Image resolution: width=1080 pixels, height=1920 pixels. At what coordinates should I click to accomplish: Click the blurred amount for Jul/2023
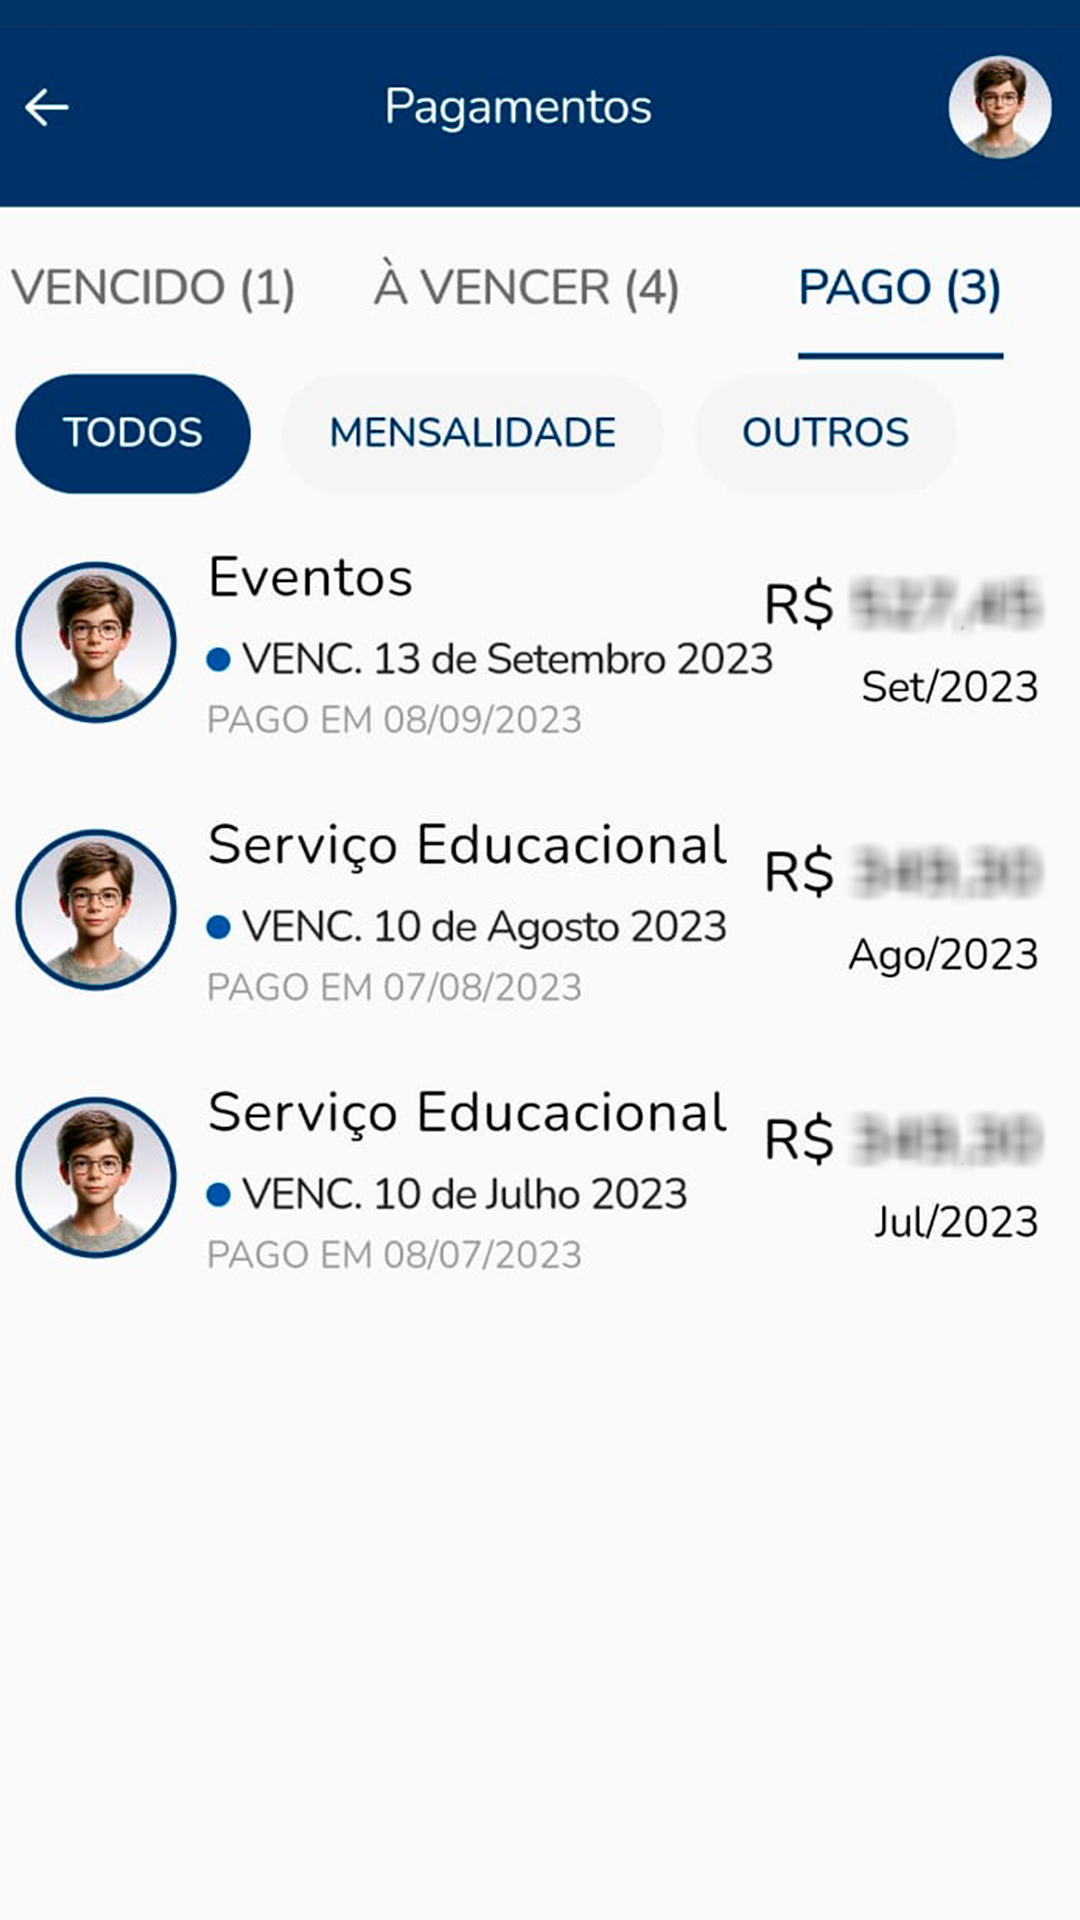[x=945, y=1140]
